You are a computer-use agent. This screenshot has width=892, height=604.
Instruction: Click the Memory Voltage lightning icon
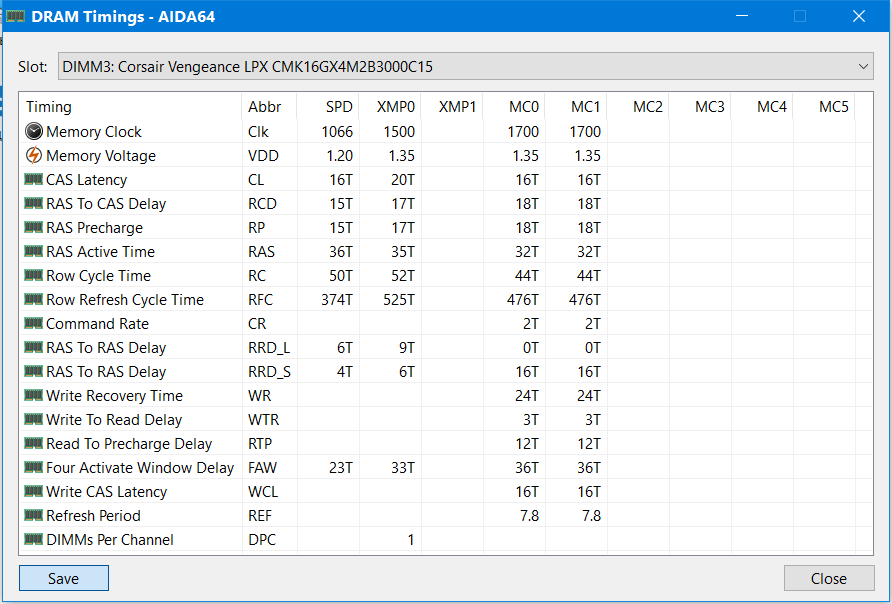[34, 155]
